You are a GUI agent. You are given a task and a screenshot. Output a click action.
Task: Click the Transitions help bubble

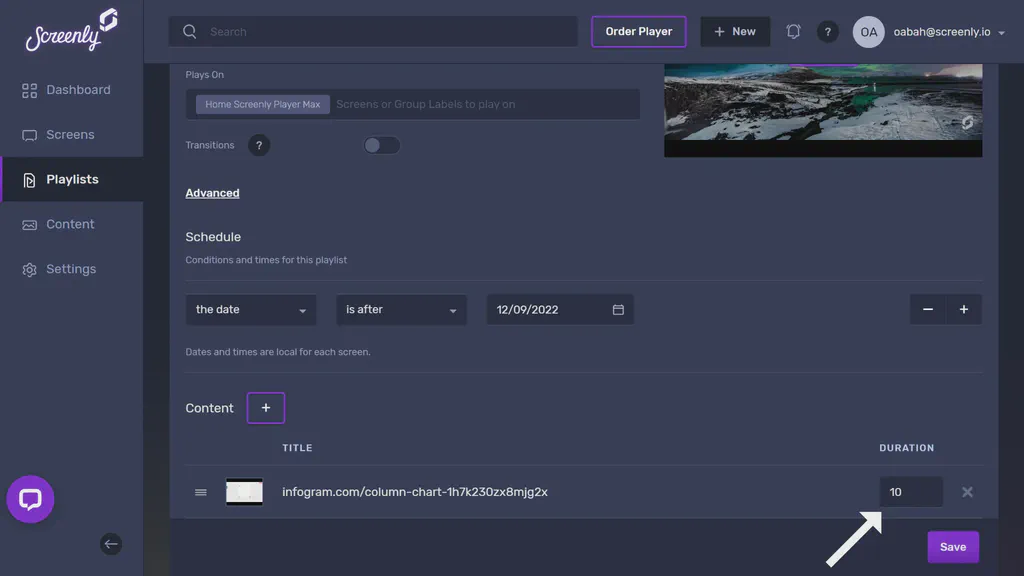pyautogui.click(x=258, y=145)
